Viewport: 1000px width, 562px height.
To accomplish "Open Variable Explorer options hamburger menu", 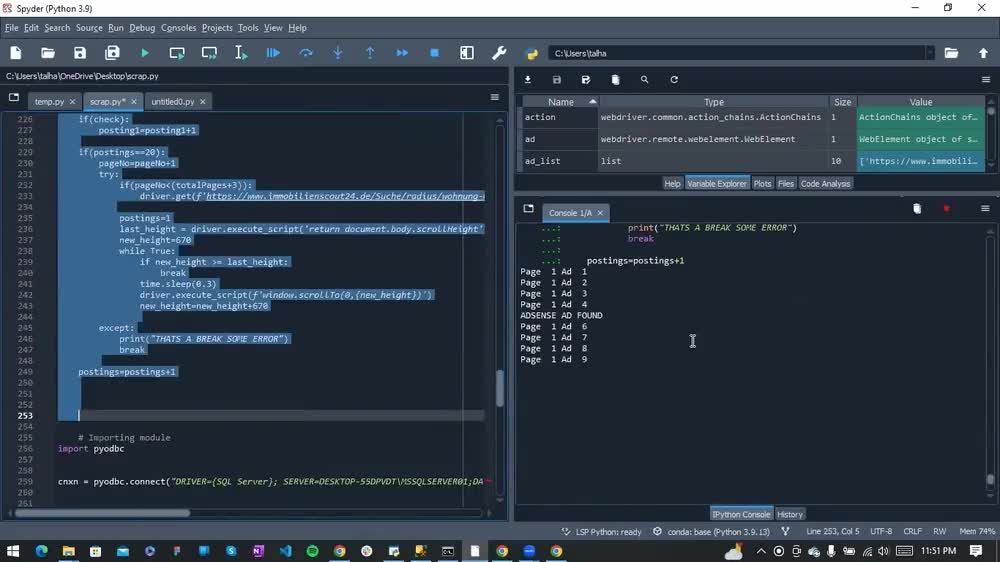I will pyautogui.click(x=985, y=80).
